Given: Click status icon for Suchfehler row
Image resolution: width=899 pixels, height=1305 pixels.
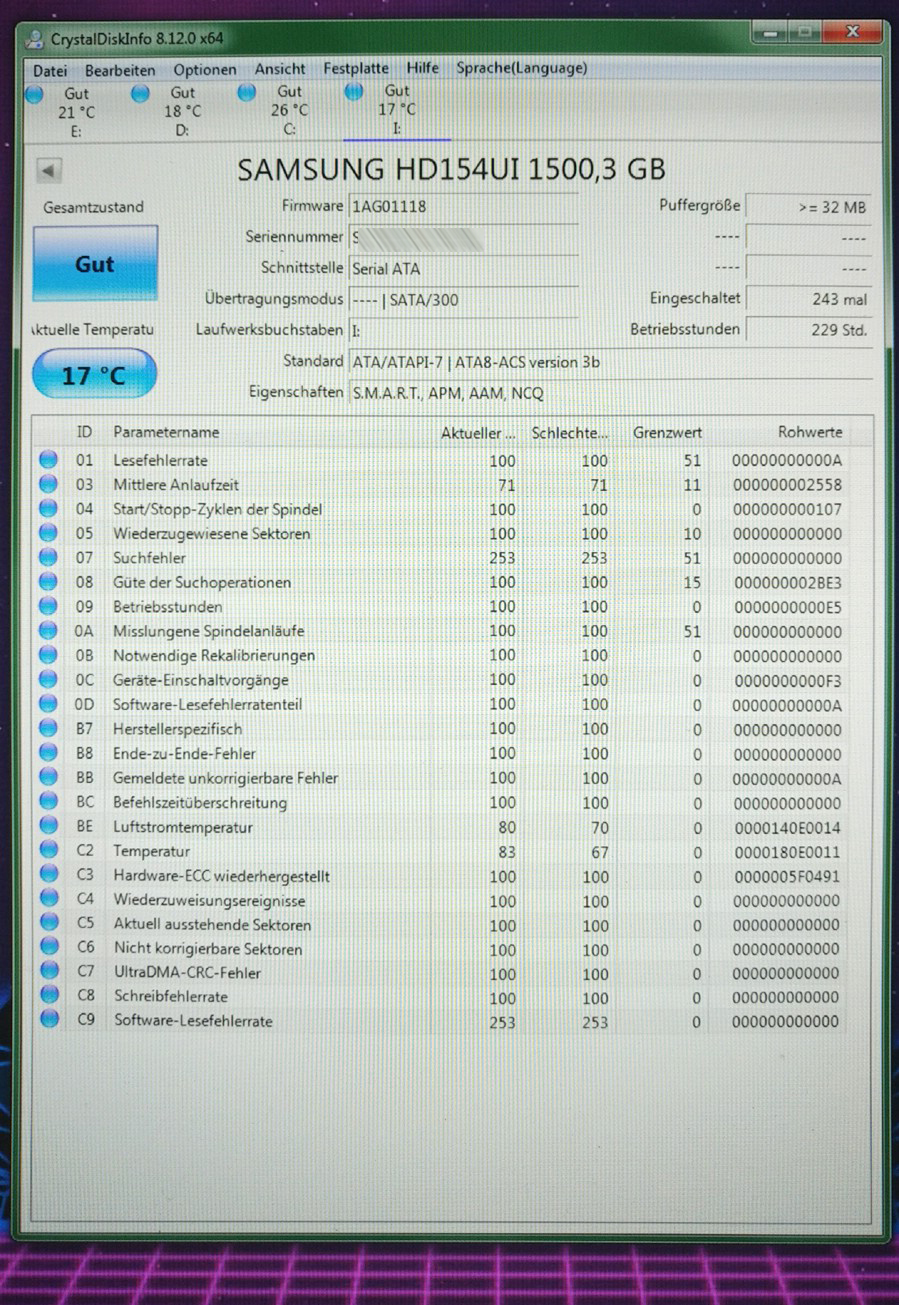Looking at the screenshot, I should (x=48, y=557).
